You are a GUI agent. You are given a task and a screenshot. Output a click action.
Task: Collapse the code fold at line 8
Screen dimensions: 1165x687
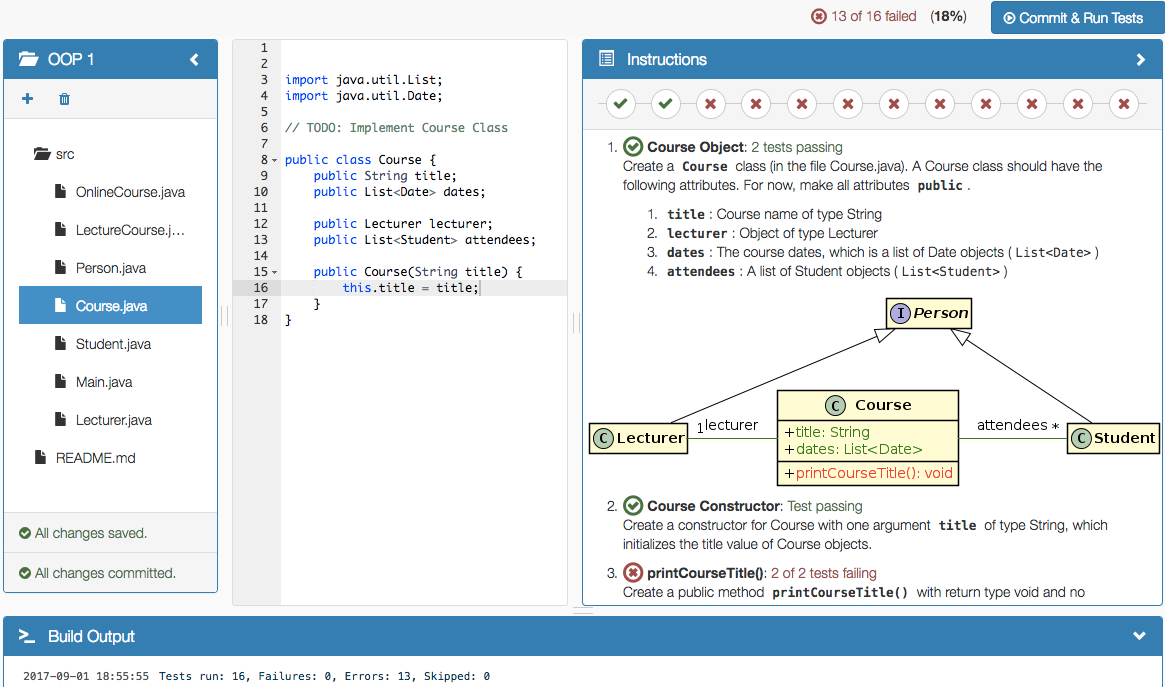[274, 159]
